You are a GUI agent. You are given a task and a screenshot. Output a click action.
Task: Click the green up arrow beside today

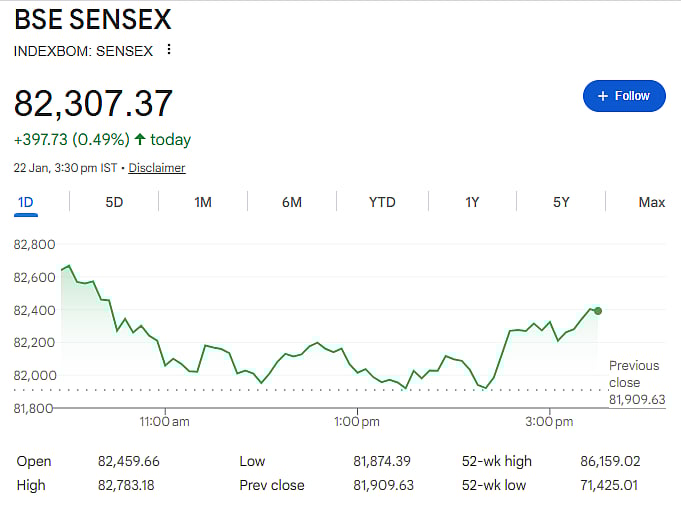[x=140, y=140]
